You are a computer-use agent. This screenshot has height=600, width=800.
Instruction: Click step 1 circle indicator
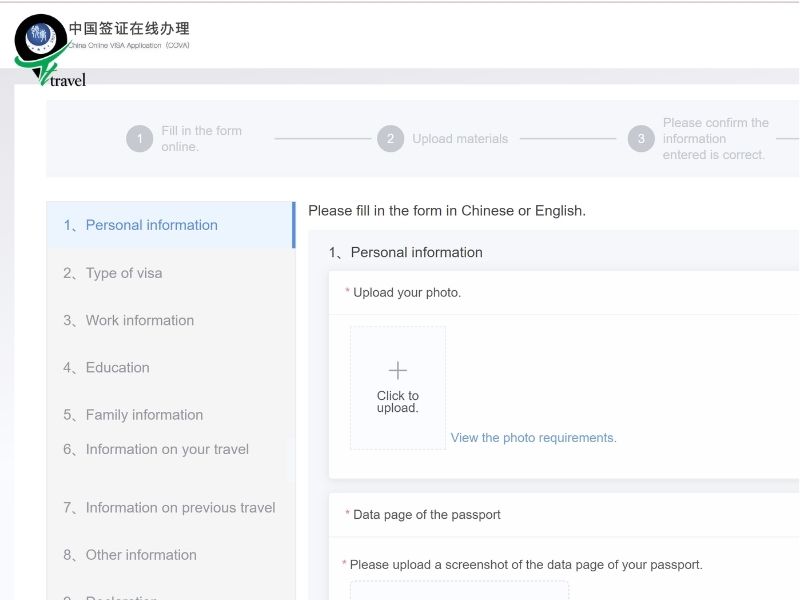(139, 139)
